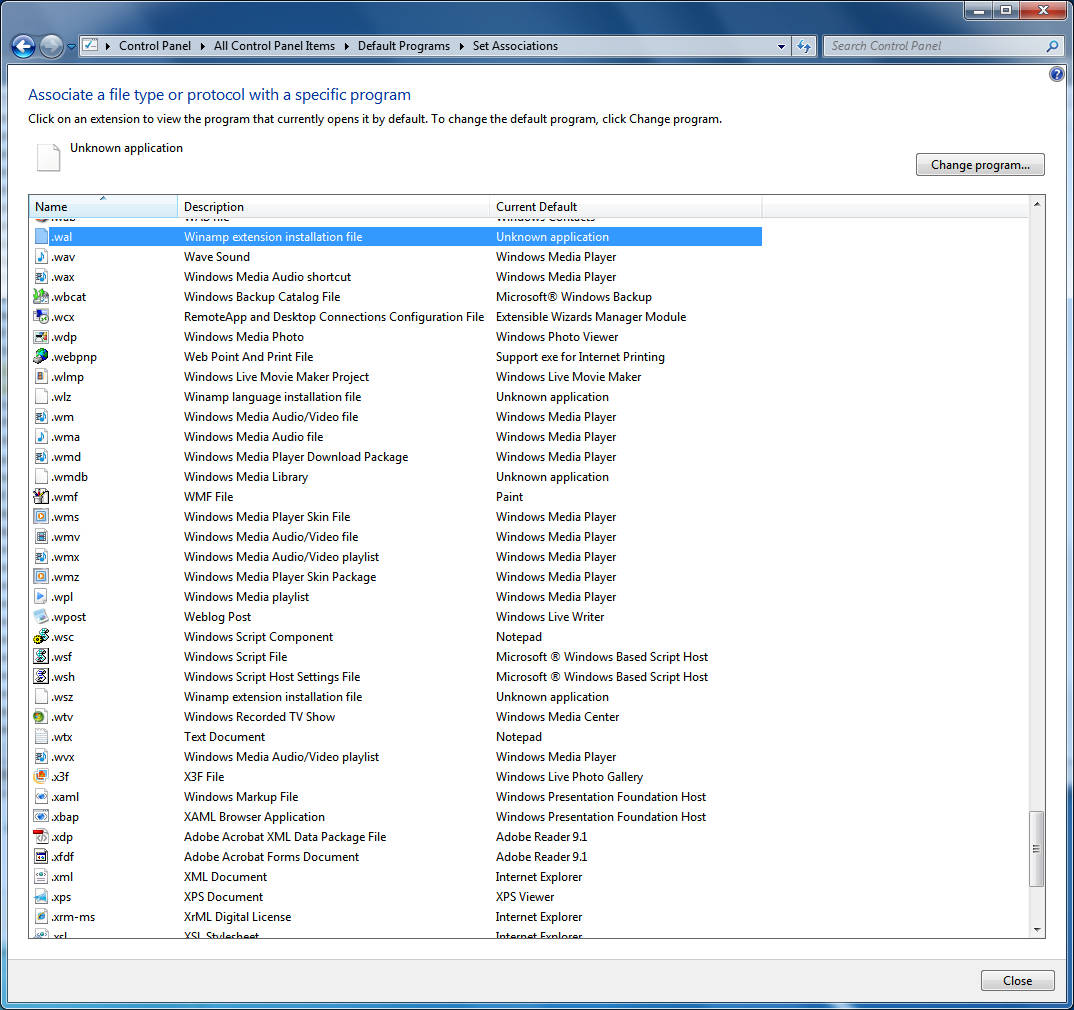Click the .wtv Media Center icon

40,717
